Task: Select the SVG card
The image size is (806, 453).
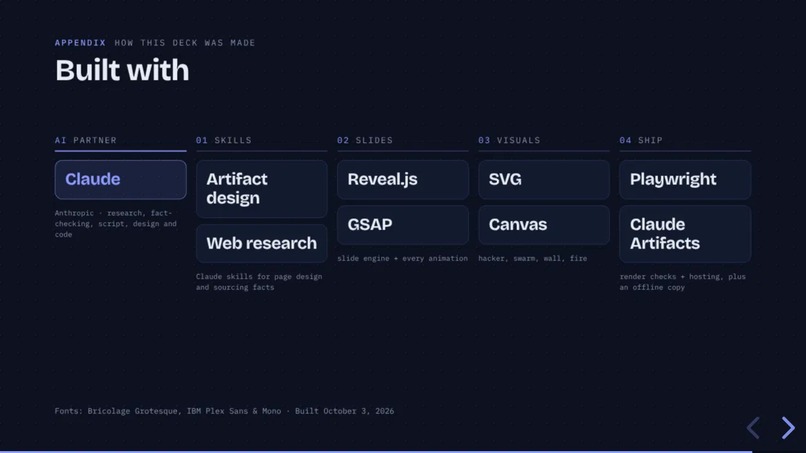Action: coord(544,179)
